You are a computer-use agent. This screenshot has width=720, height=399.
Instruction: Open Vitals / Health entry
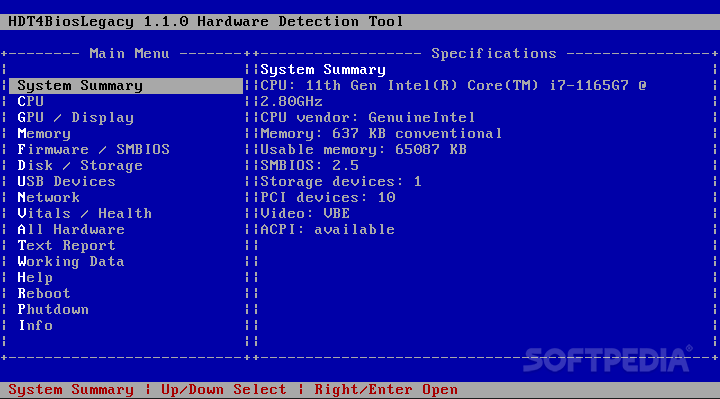(84, 214)
